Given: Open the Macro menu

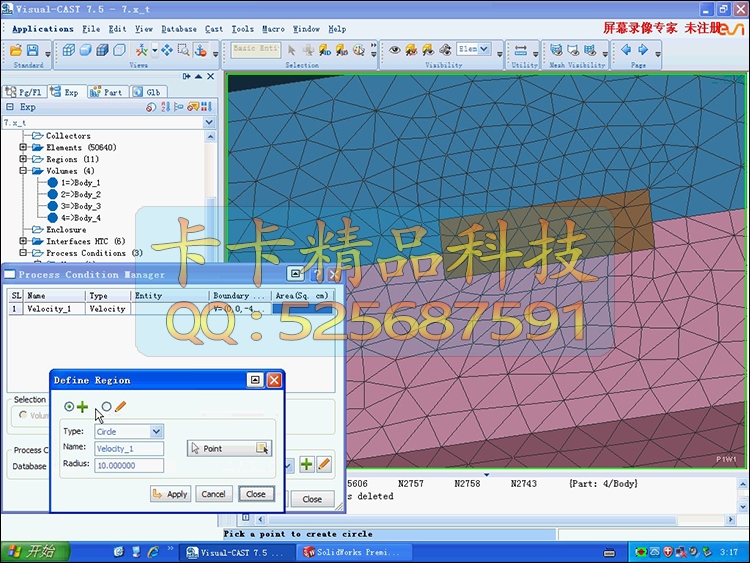Looking at the screenshot, I should 273,29.
